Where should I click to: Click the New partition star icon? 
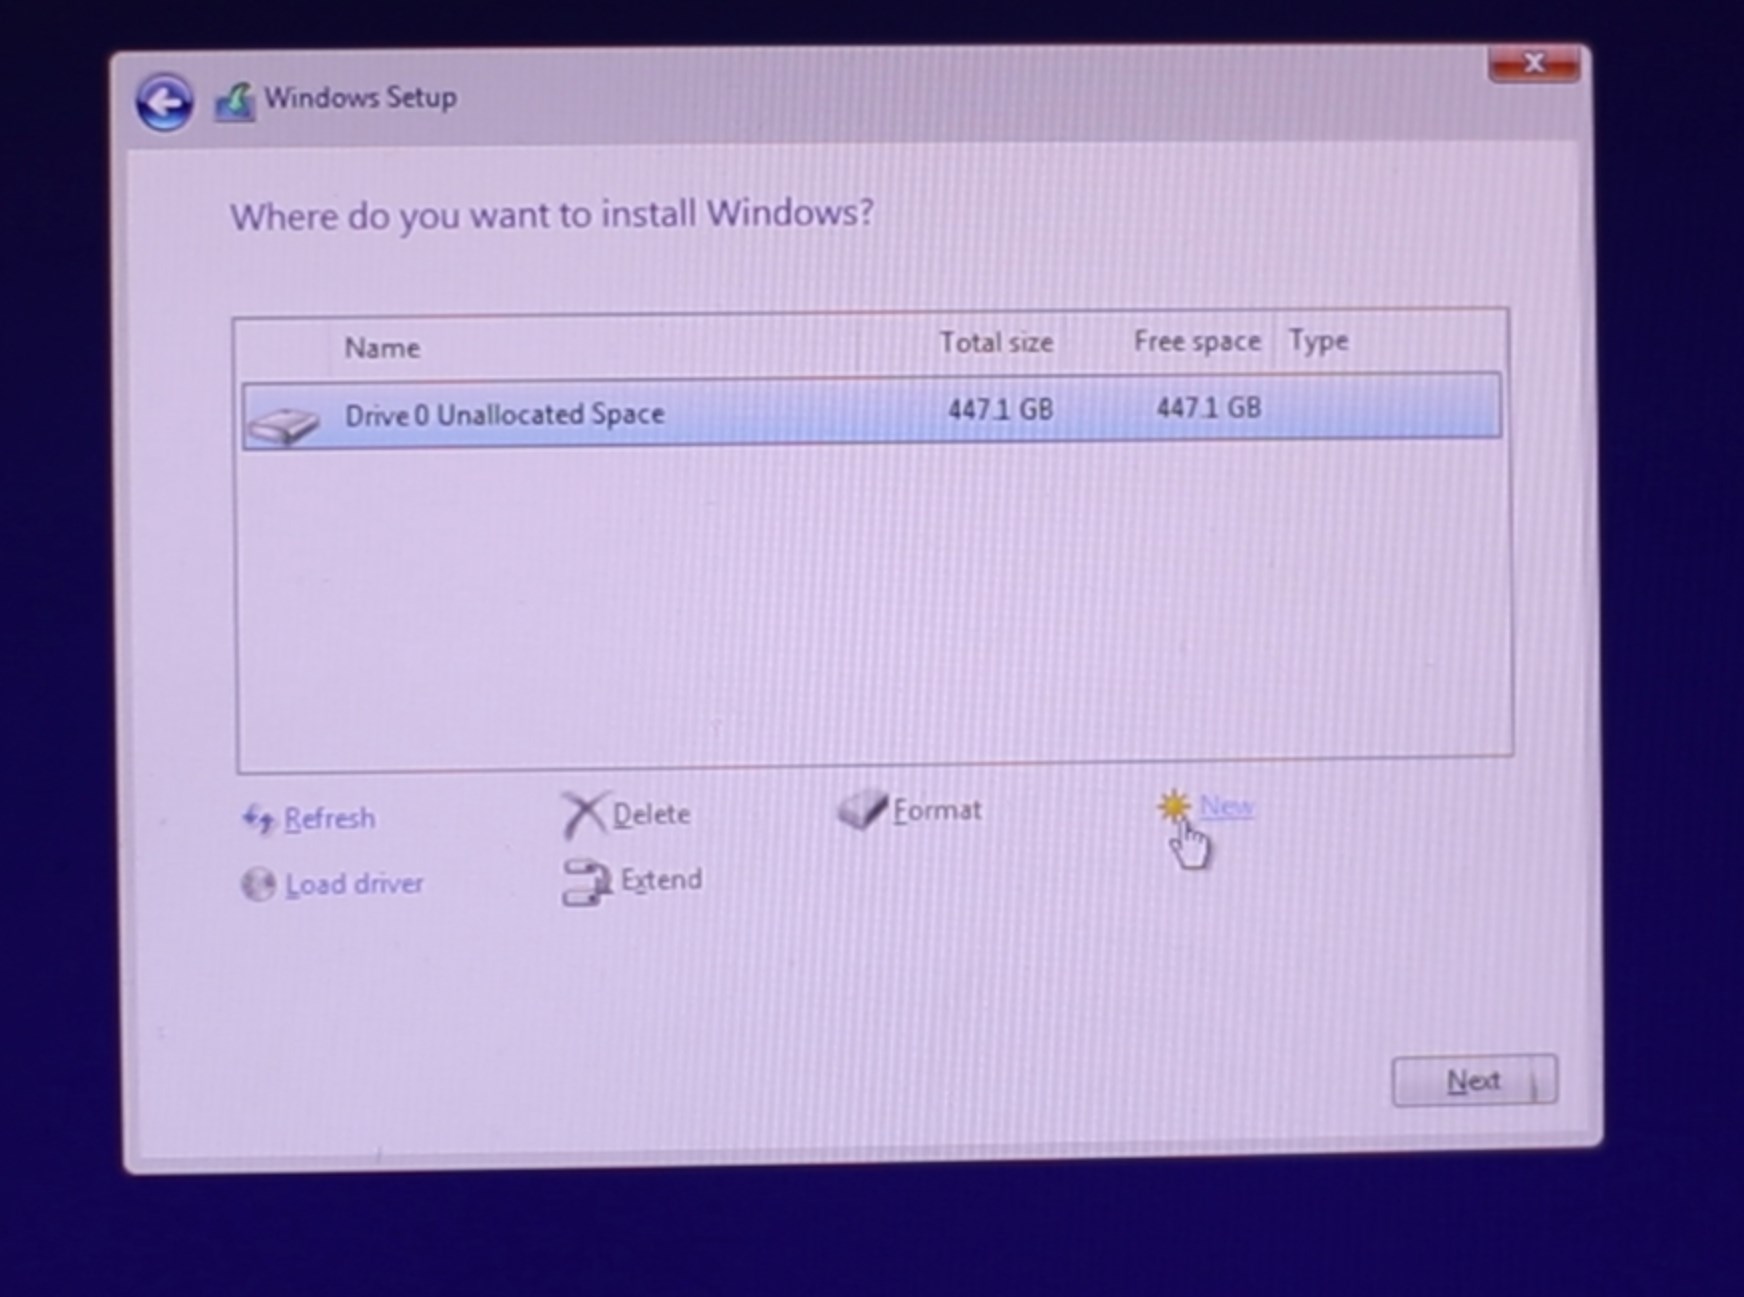pos(1174,806)
